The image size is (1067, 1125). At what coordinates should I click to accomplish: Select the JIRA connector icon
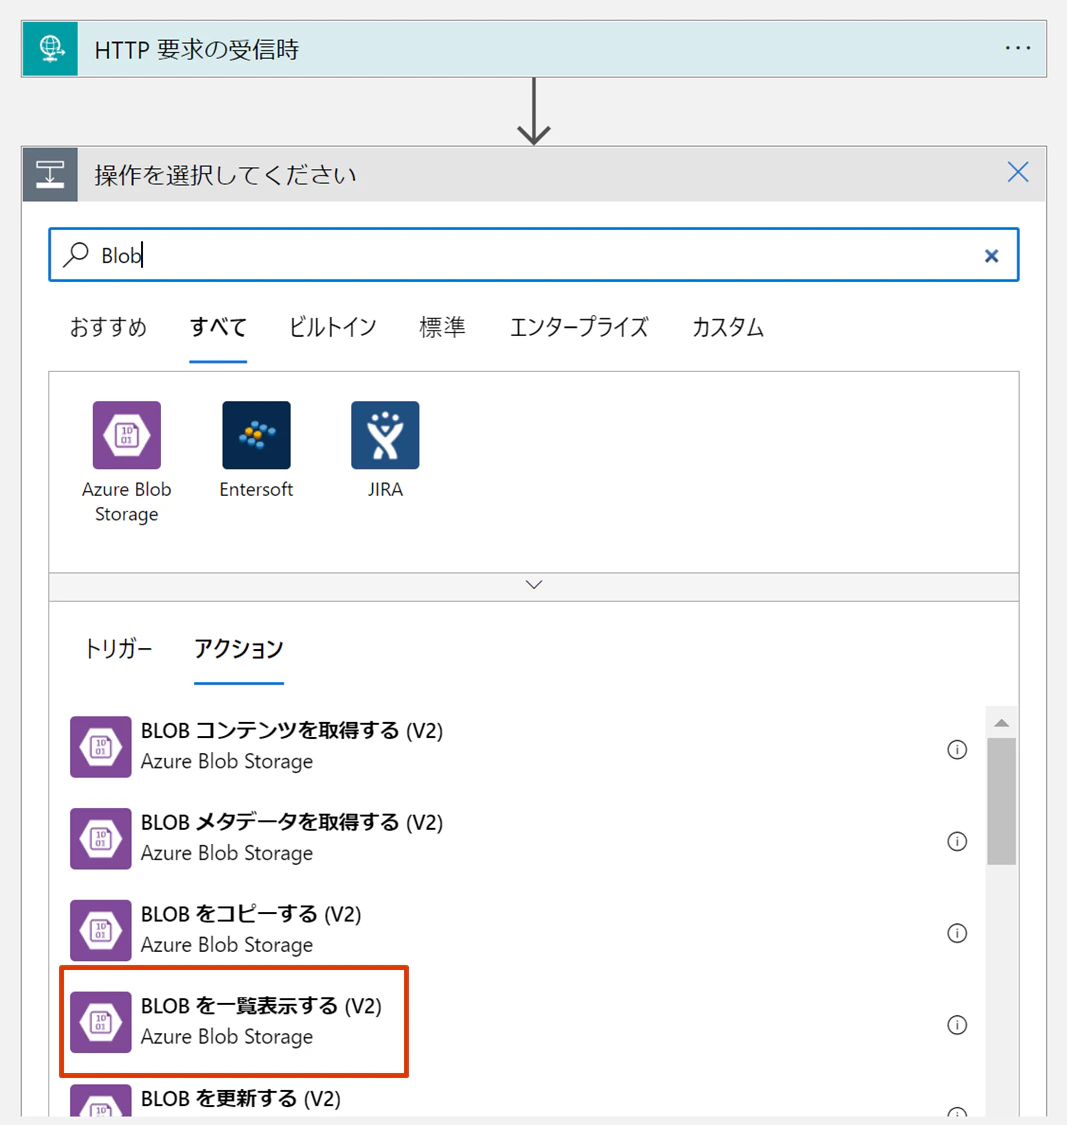[385, 435]
